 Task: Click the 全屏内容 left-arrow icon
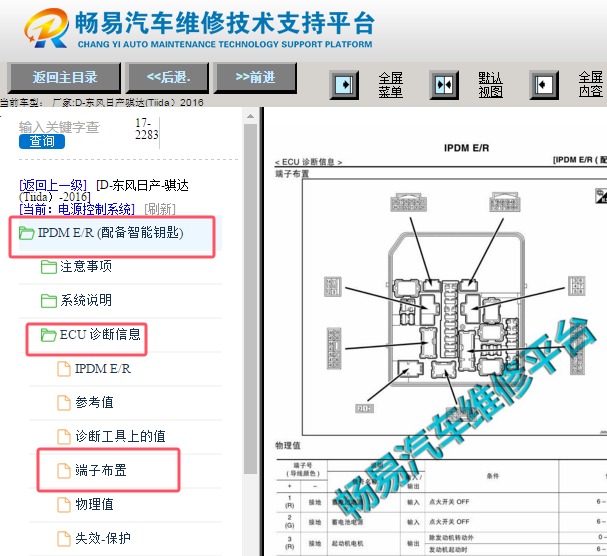click(x=544, y=85)
